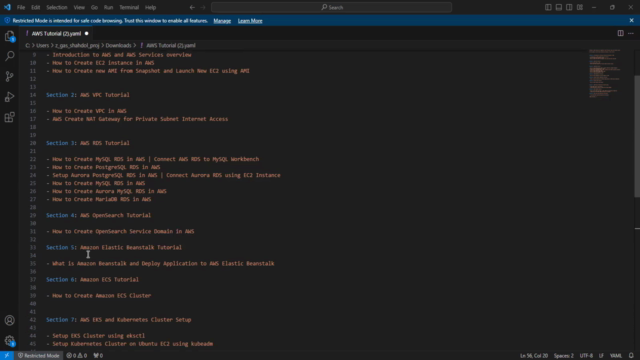Viewport: 640px width, 360px height.
Task: Open the Selection menu
Action: [x=57, y=7]
